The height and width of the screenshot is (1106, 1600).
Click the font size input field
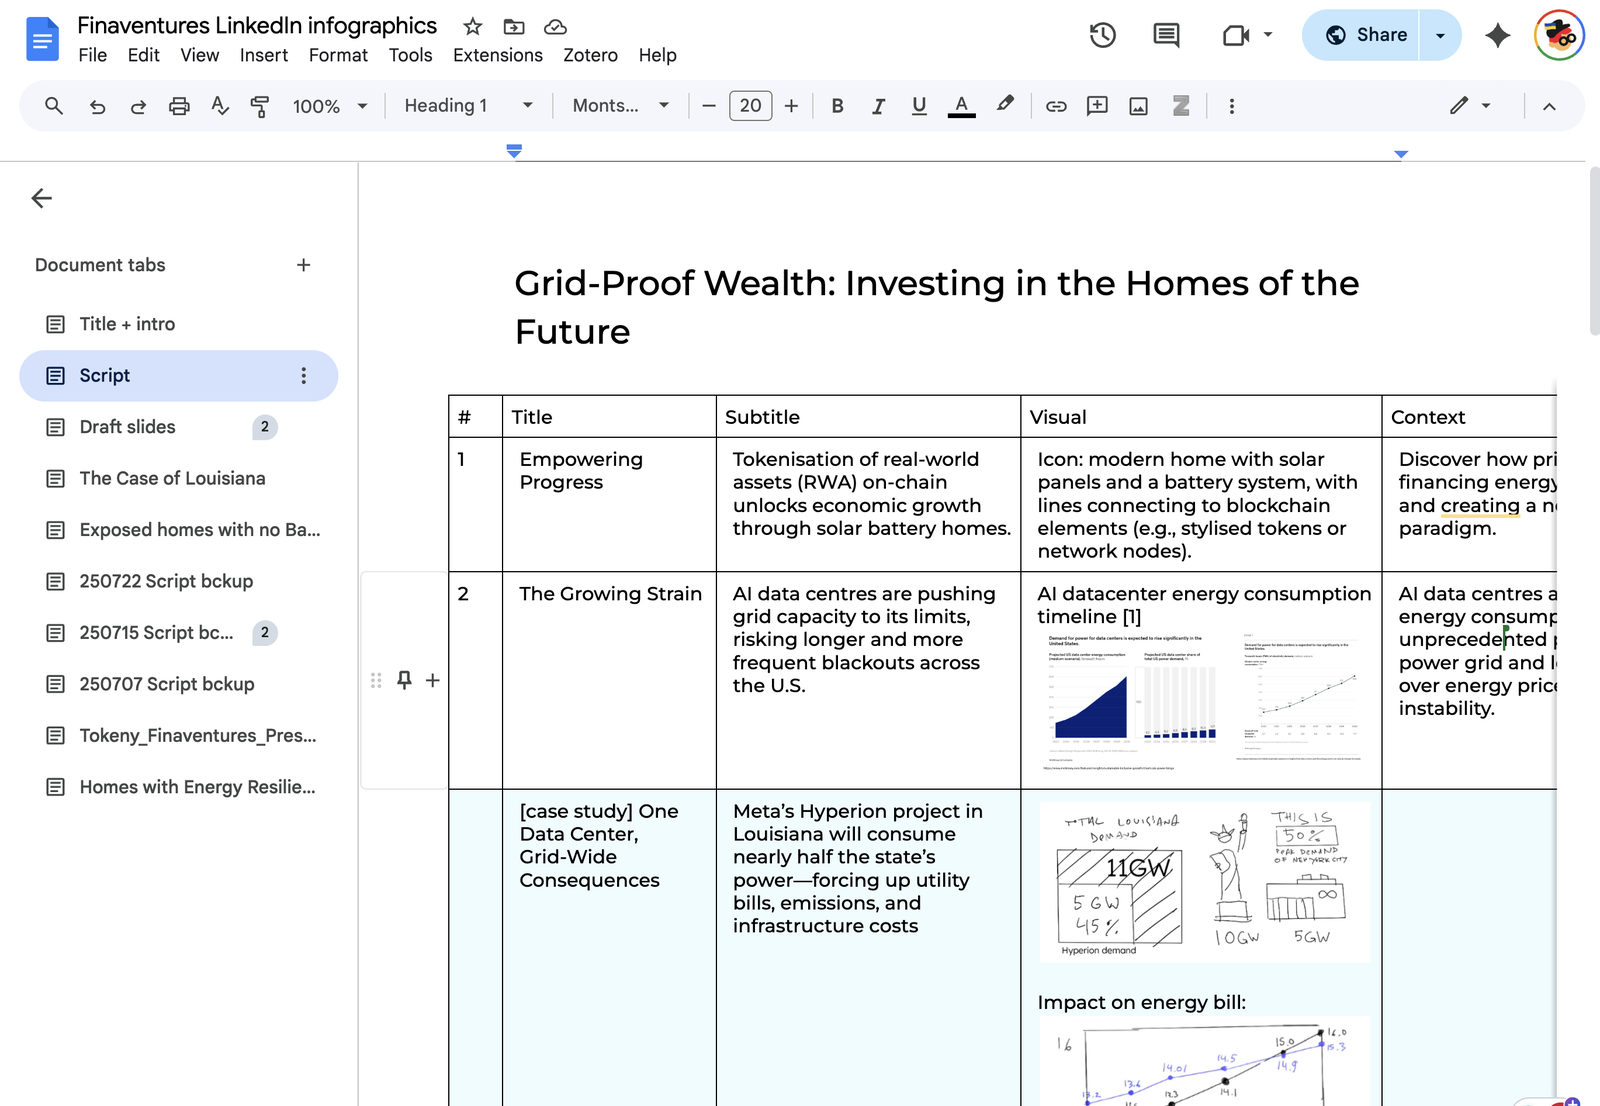pyautogui.click(x=750, y=106)
